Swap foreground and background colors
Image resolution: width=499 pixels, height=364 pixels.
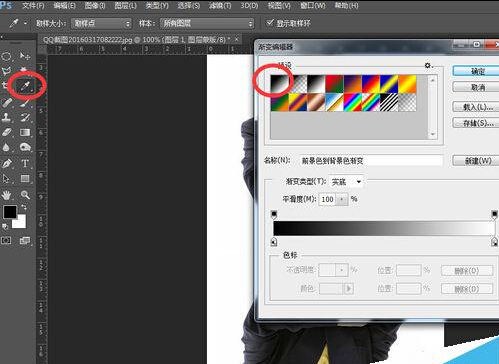point(24,208)
